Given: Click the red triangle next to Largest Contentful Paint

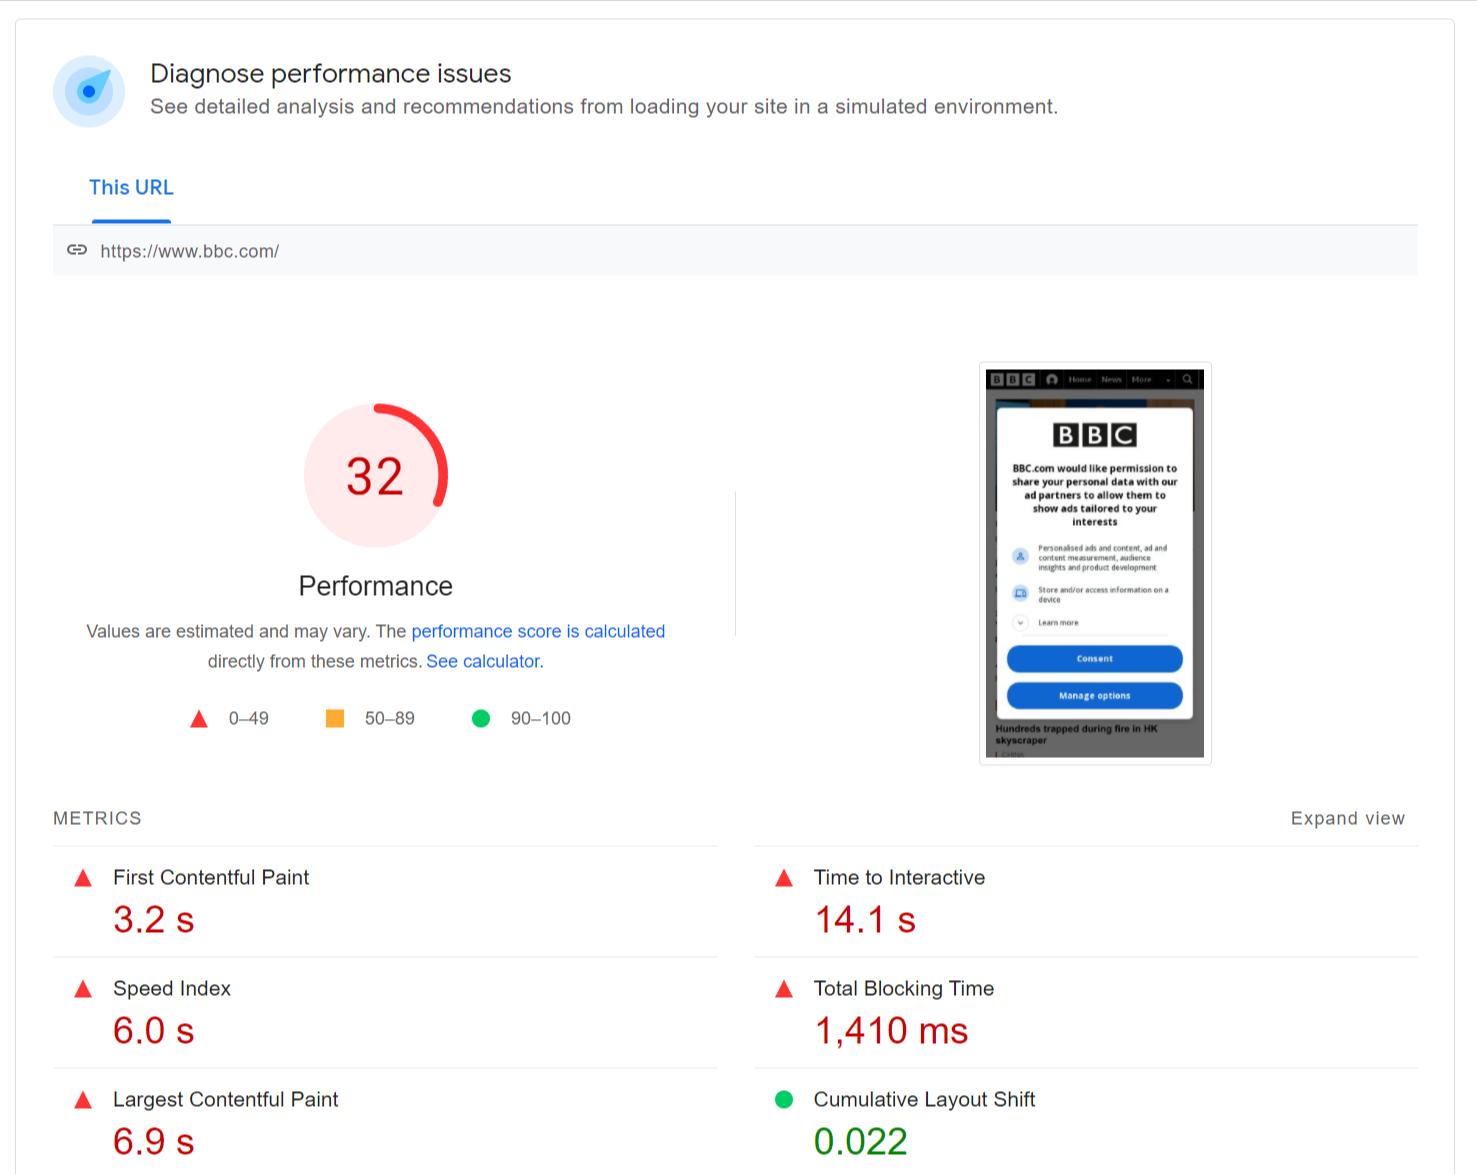Looking at the screenshot, I should [83, 1100].
